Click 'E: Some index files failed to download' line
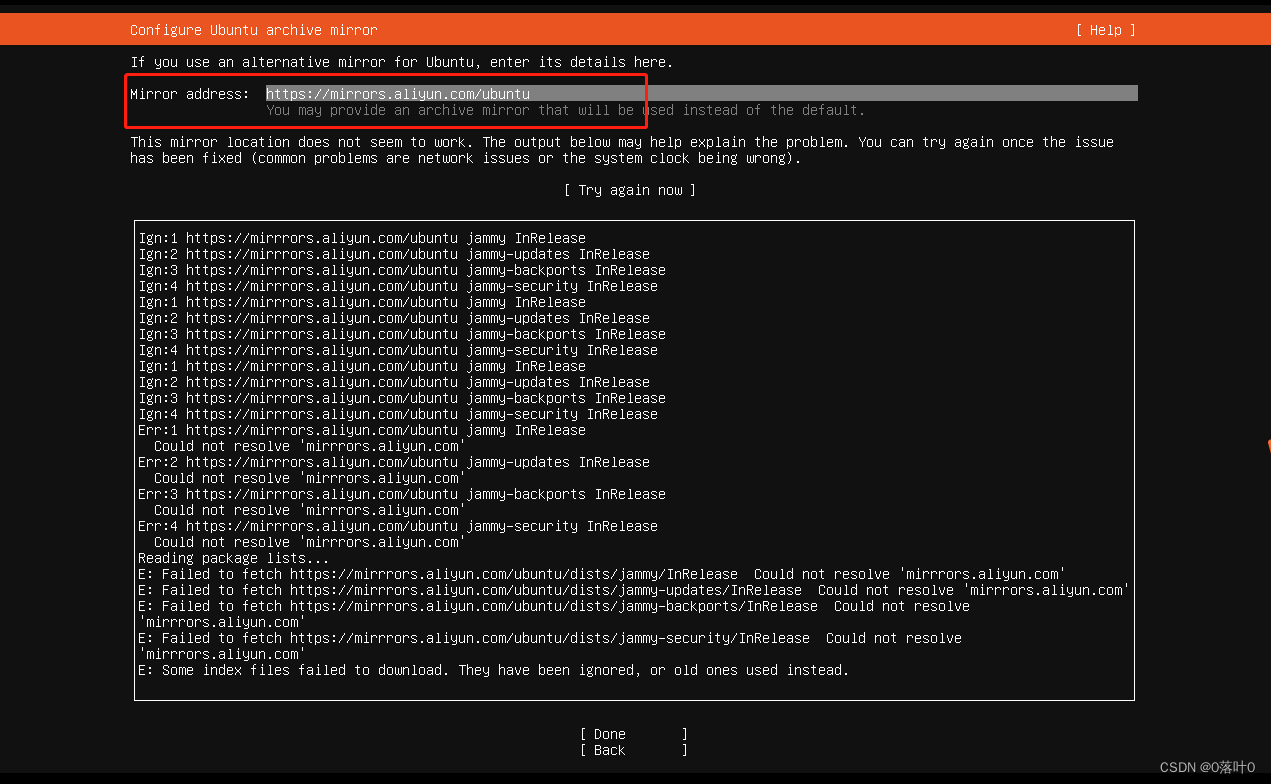This screenshot has width=1271, height=784. click(494, 670)
